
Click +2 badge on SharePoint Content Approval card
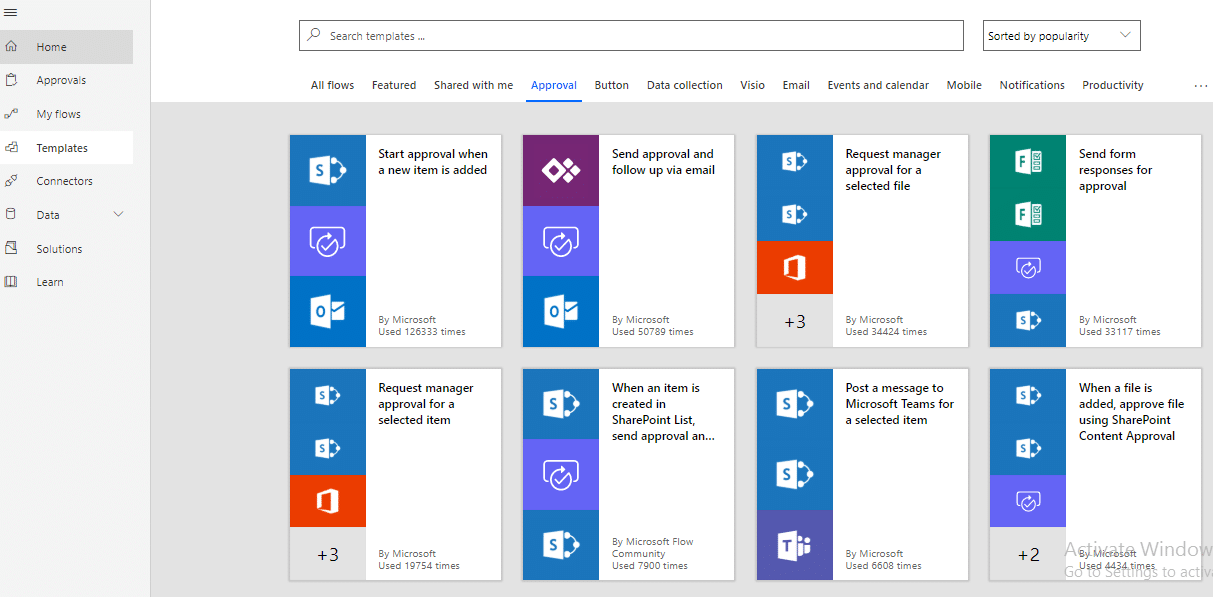(1028, 554)
